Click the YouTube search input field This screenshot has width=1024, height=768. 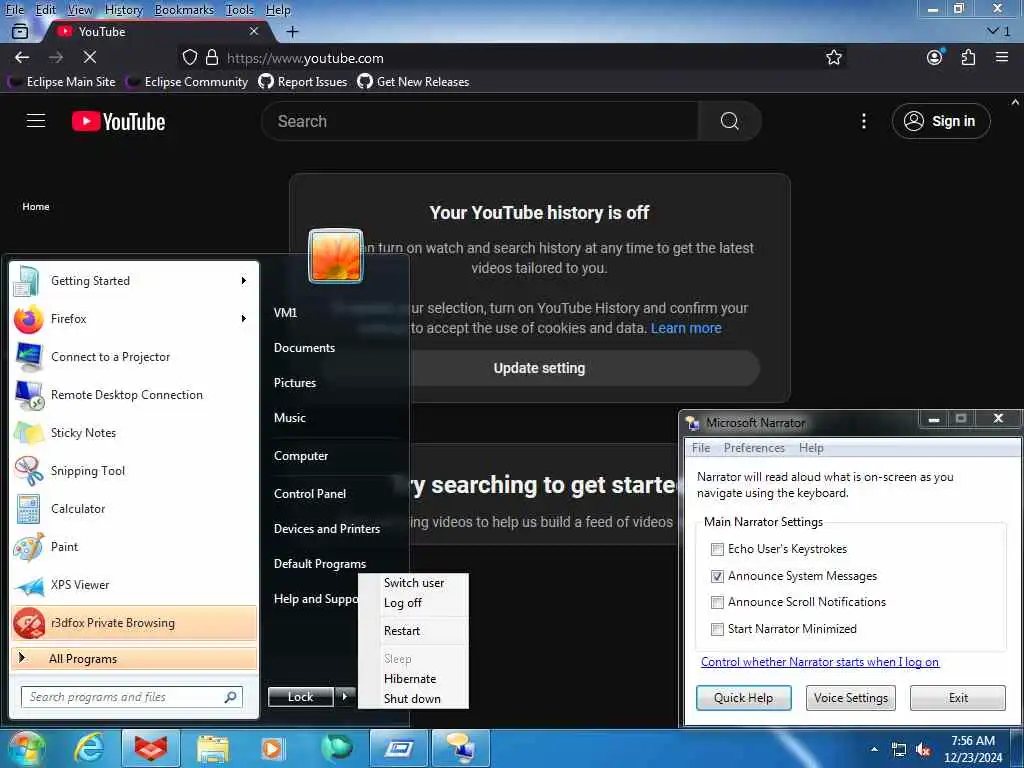(x=480, y=121)
